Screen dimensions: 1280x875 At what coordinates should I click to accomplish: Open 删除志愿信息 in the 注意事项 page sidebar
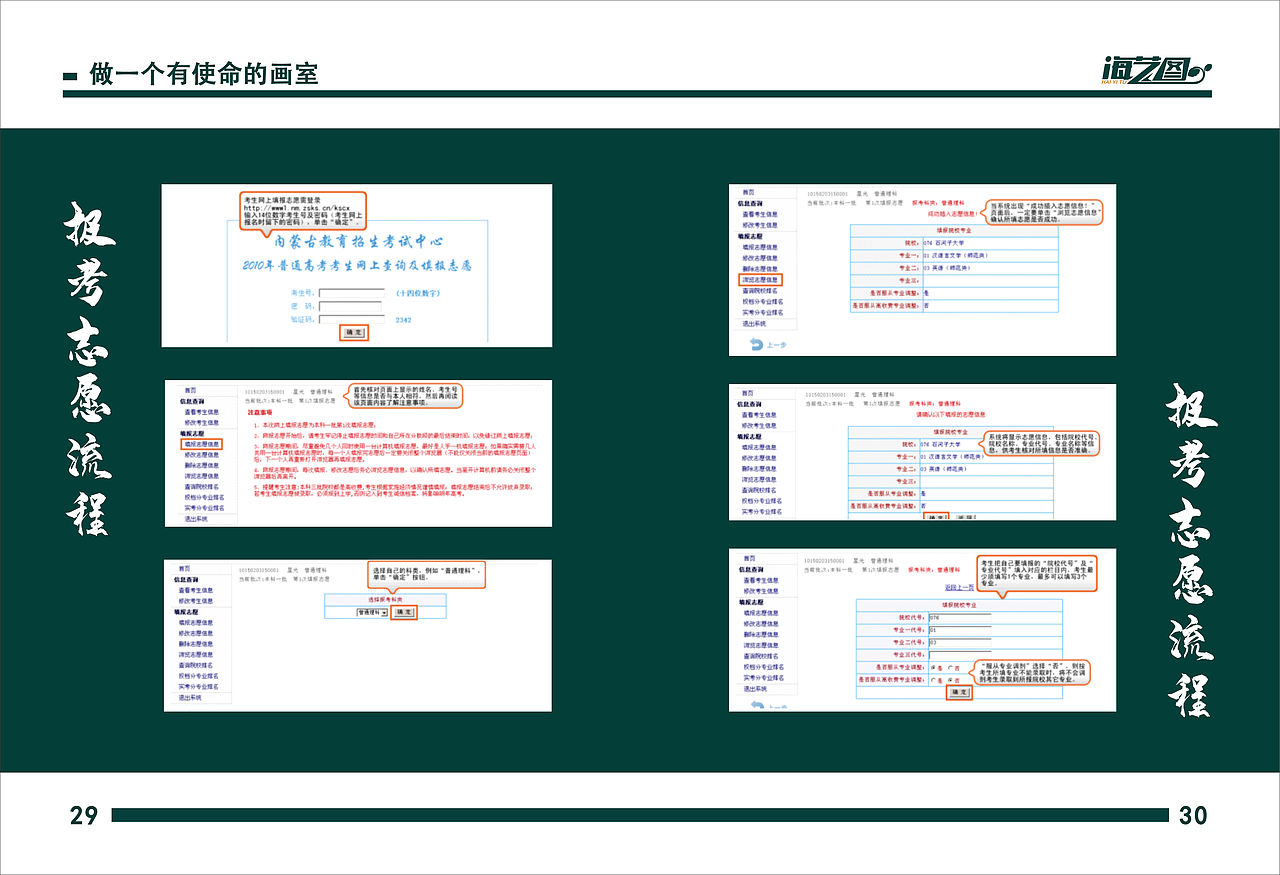point(201,465)
